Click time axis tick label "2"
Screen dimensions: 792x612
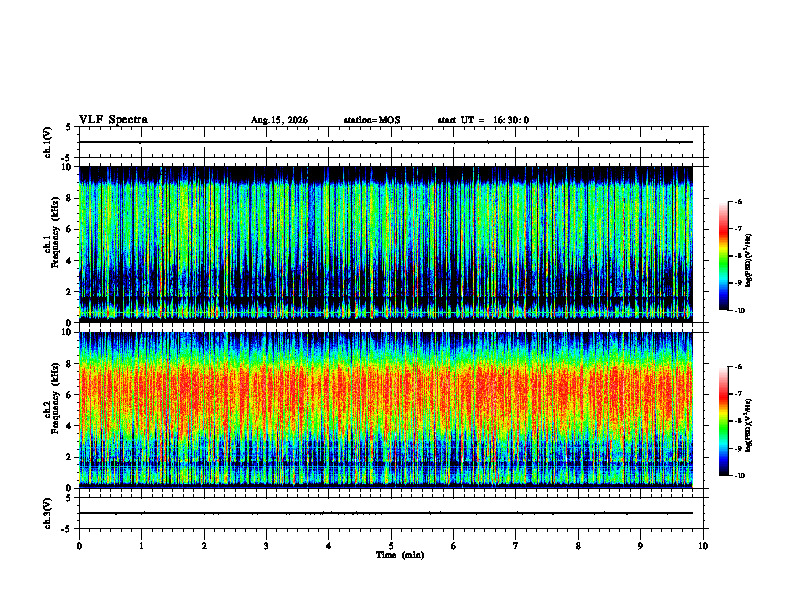pos(204,546)
